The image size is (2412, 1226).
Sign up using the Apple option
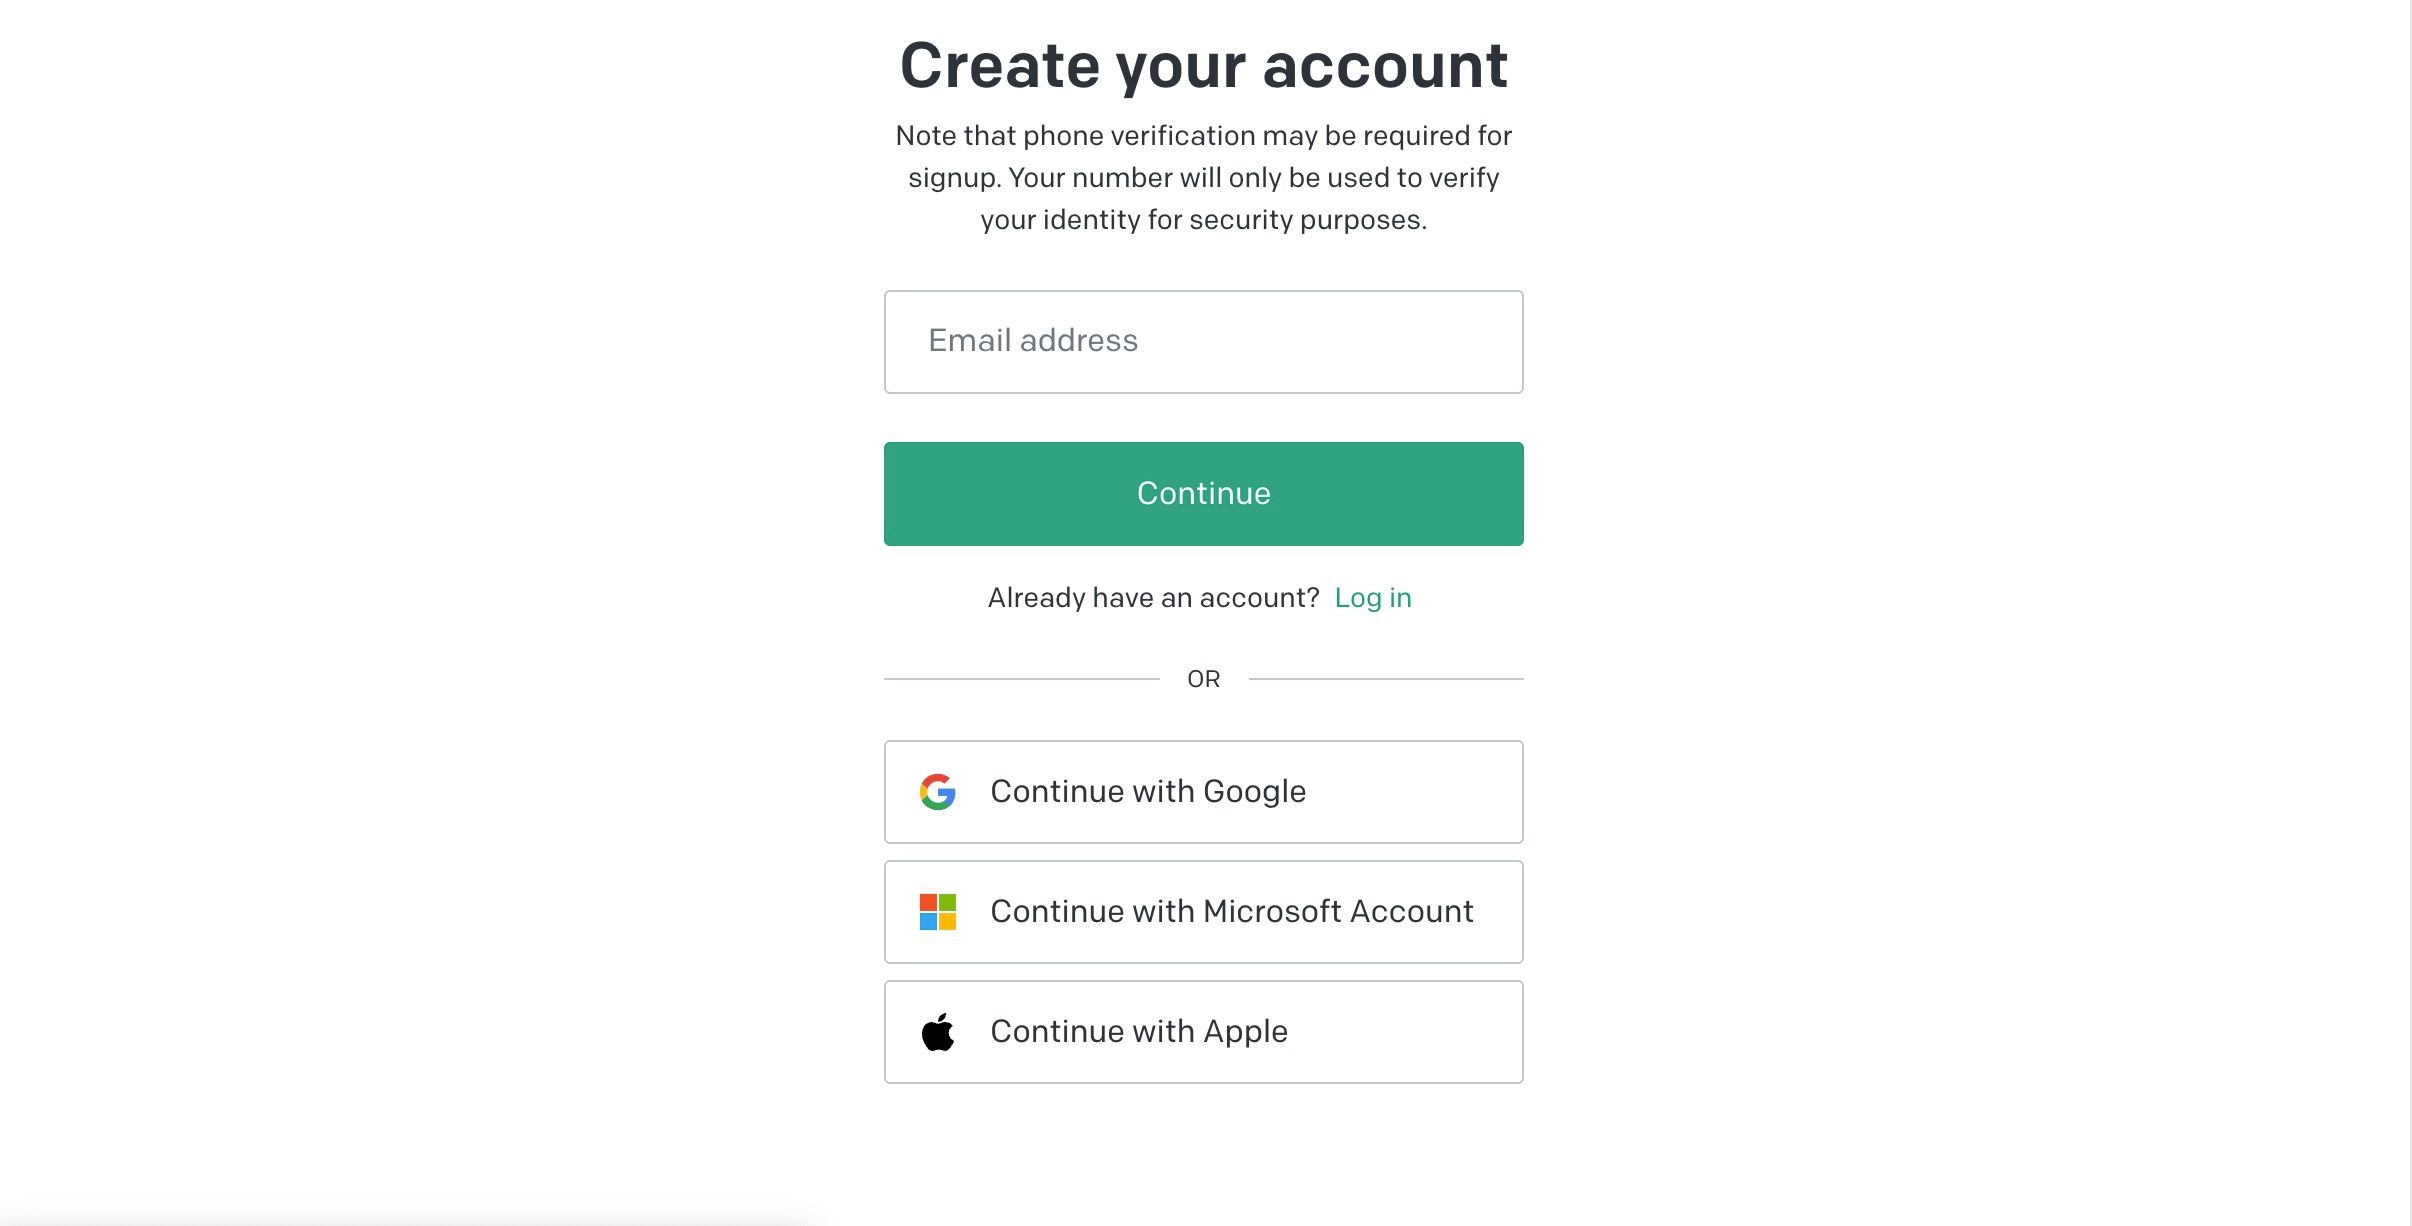(x=1203, y=1031)
